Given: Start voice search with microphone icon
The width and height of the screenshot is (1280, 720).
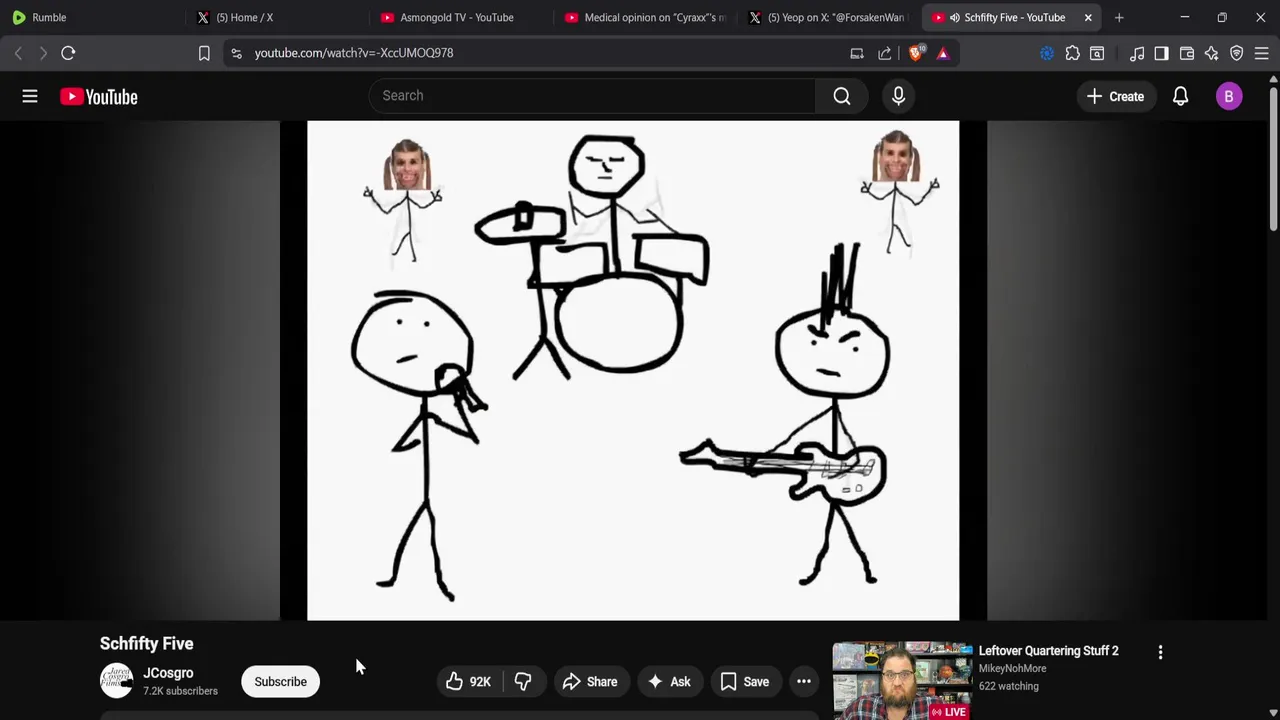Looking at the screenshot, I should [x=898, y=96].
